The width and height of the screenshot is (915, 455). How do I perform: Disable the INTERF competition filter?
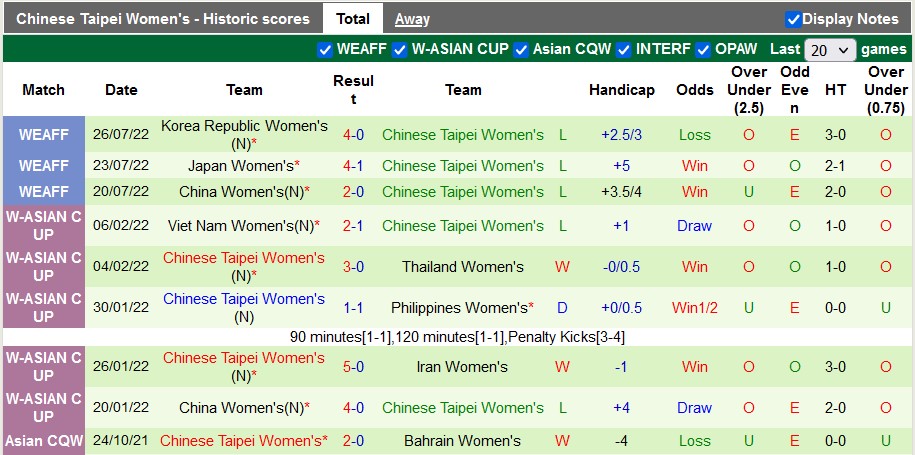point(624,49)
